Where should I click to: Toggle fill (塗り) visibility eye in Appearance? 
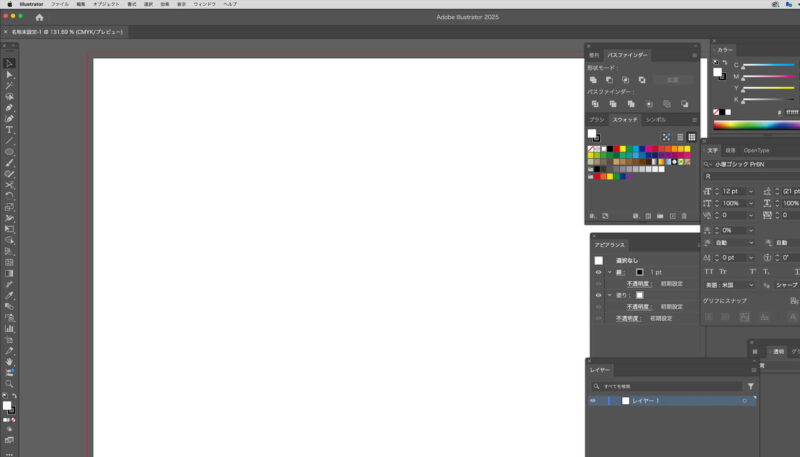click(598, 295)
